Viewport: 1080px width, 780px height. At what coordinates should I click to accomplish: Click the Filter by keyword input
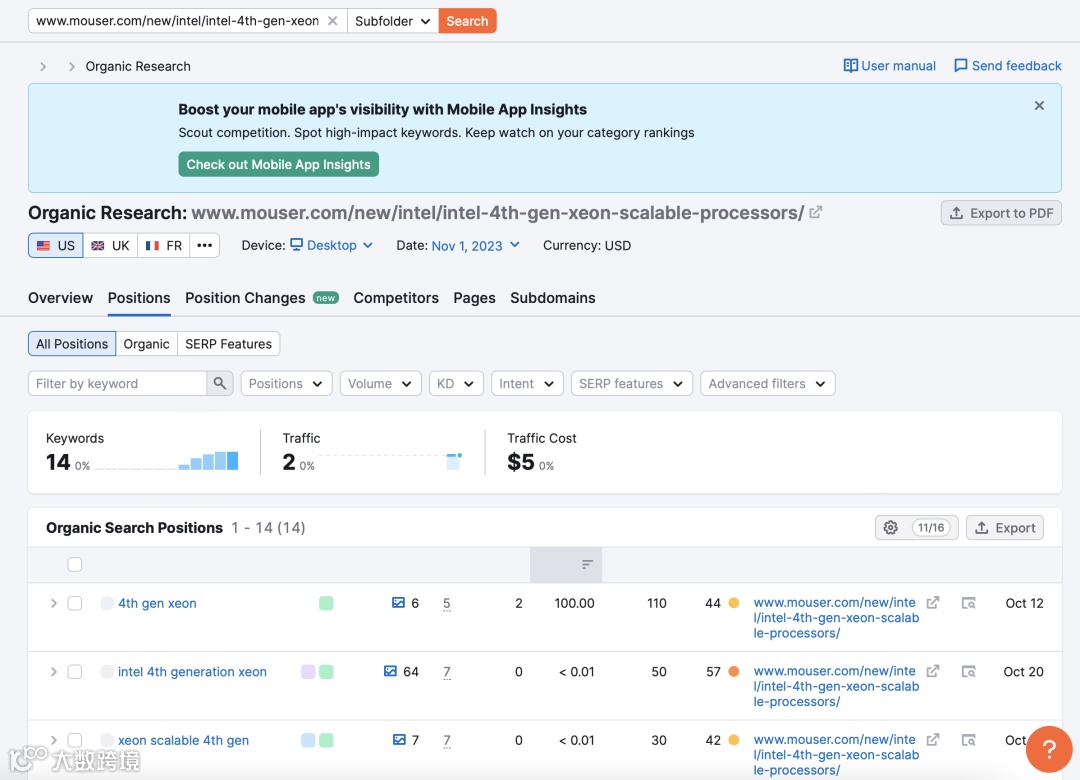[x=117, y=384]
